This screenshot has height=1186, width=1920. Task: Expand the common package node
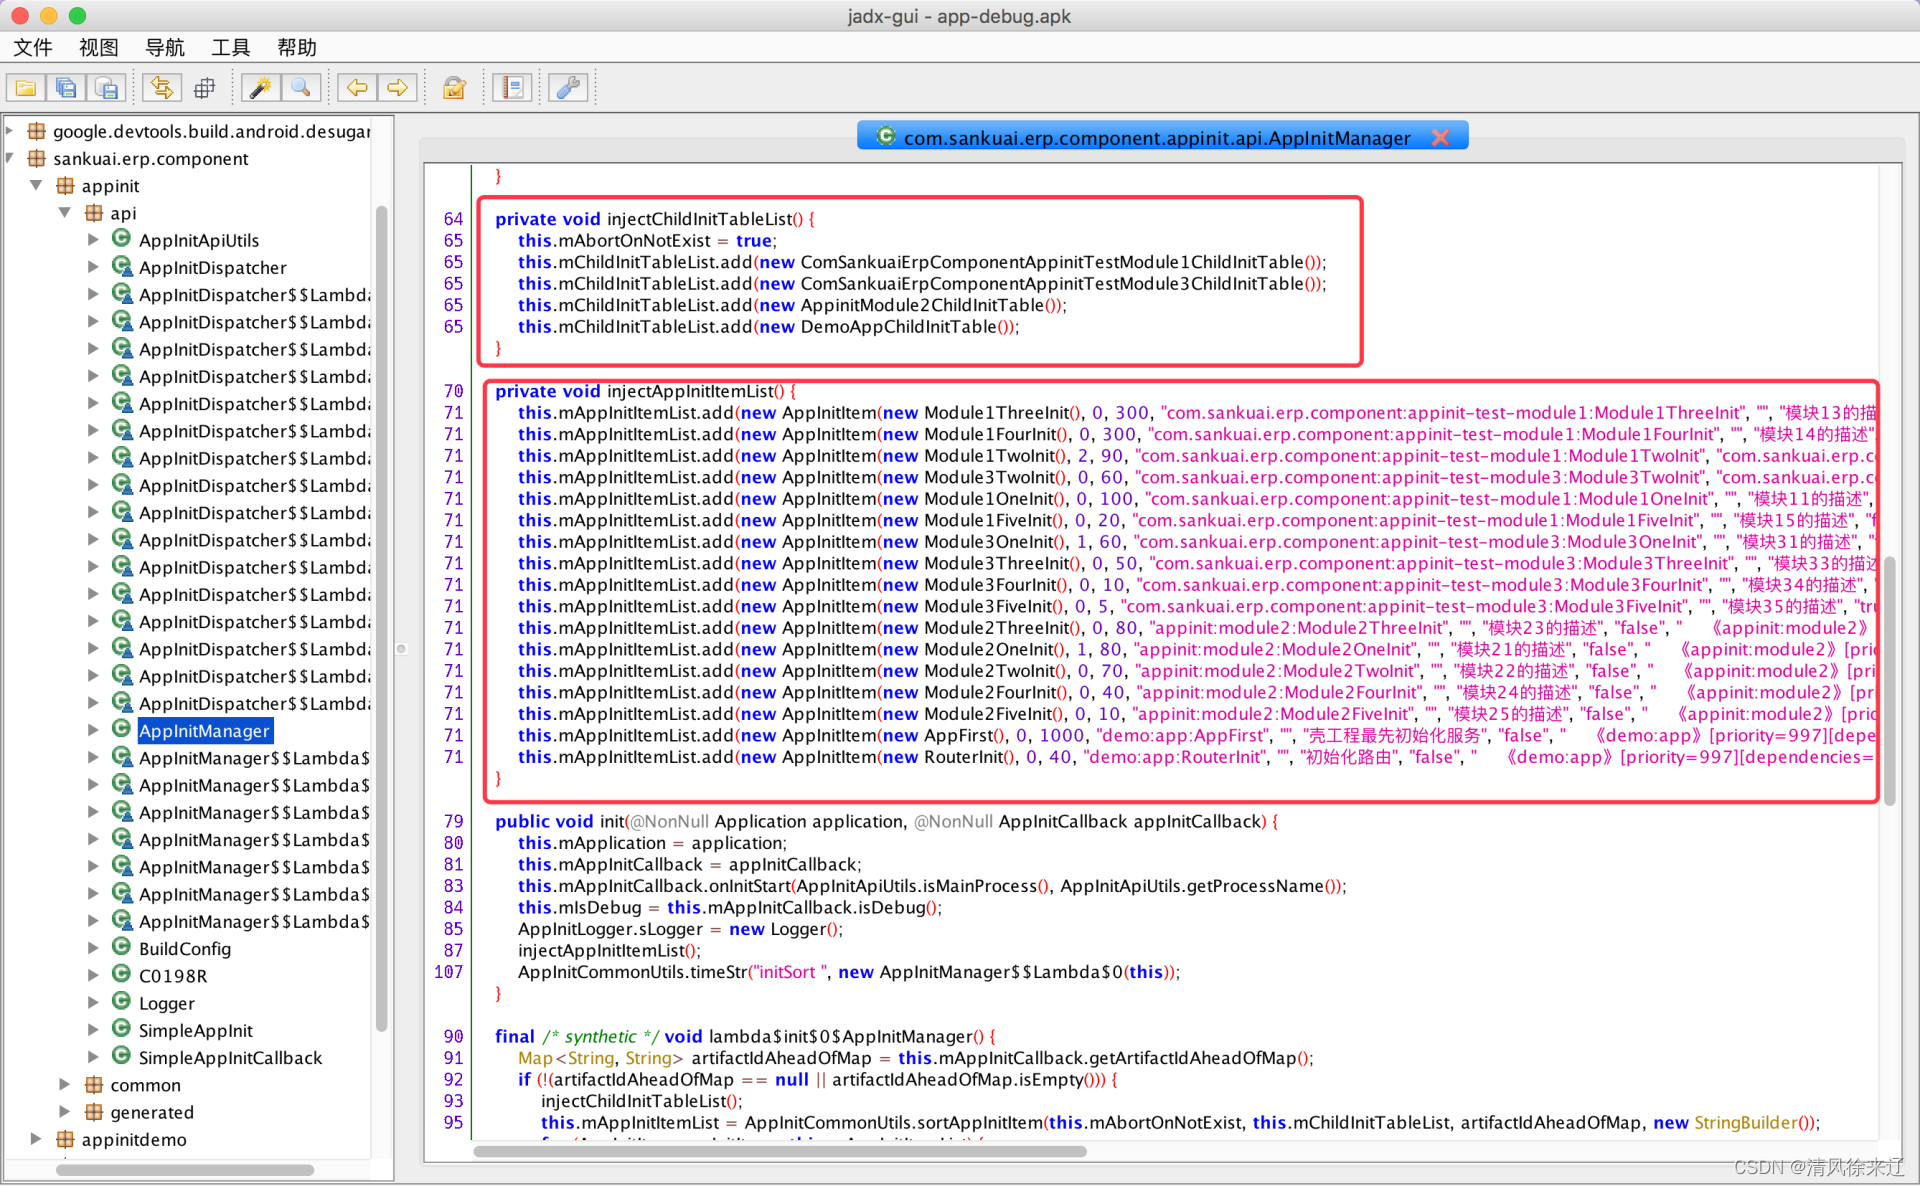pyautogui.click(x=64, y=1084)
